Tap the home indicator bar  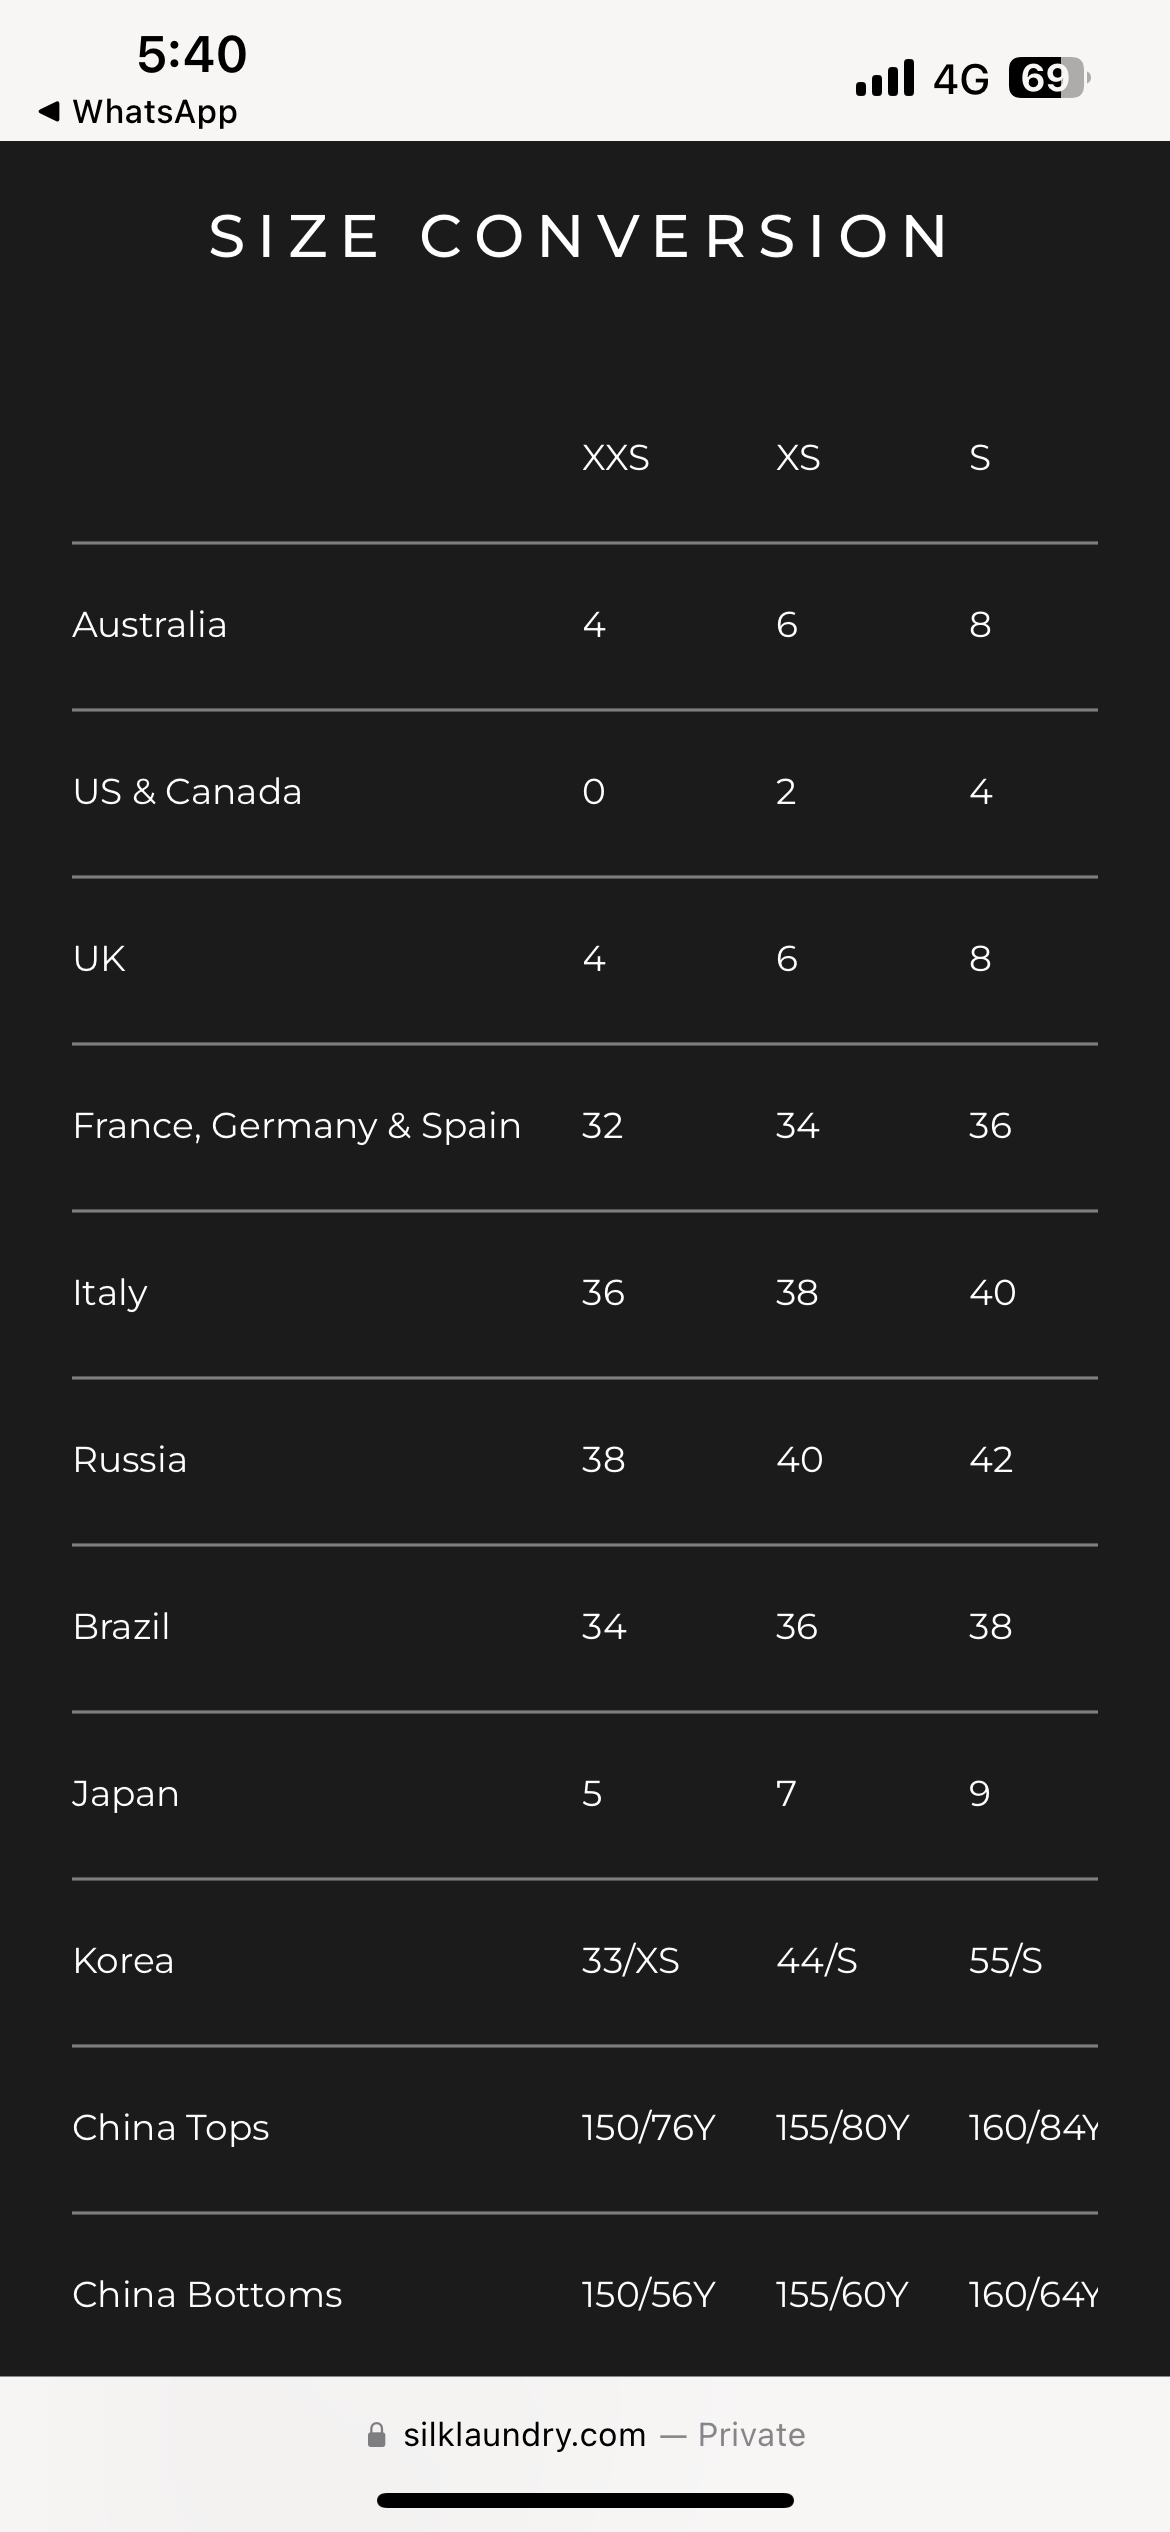[585, 2500]
